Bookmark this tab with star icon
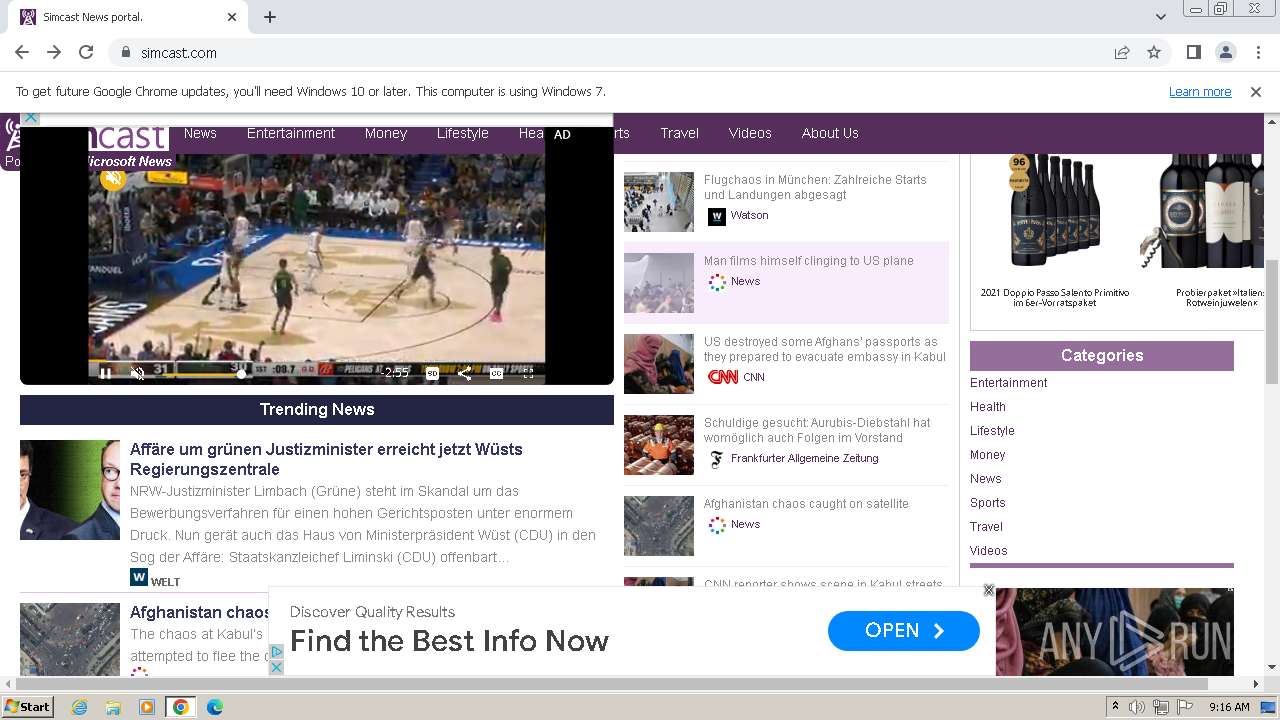The width and height of the screenshot is (1280, 720). tap(1154, 53)
